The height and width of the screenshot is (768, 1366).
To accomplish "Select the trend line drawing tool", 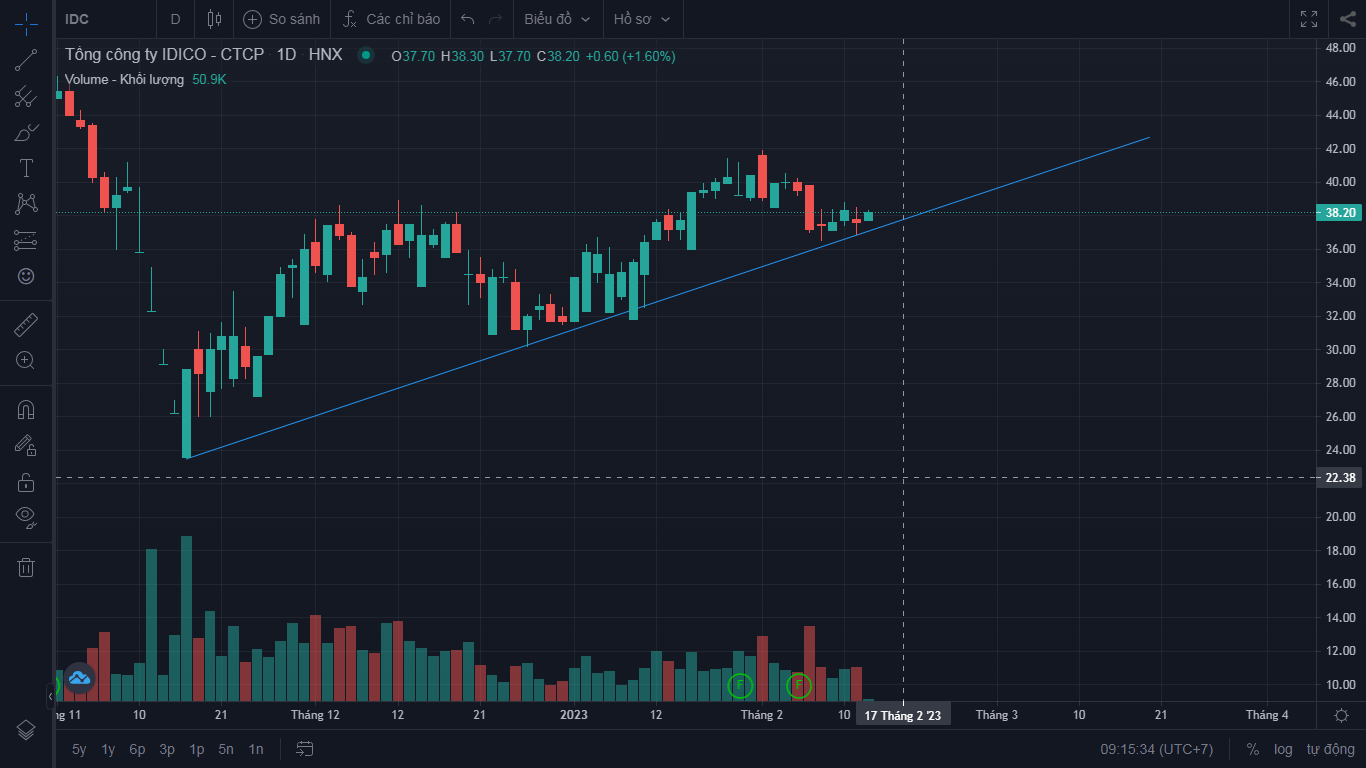I will [x=26, y=60].
